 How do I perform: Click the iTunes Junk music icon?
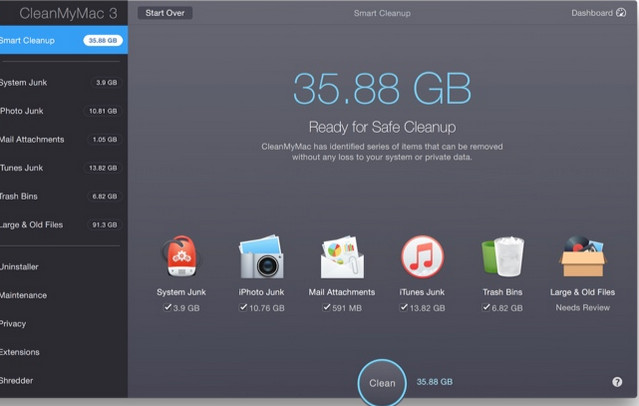(422, 258)
